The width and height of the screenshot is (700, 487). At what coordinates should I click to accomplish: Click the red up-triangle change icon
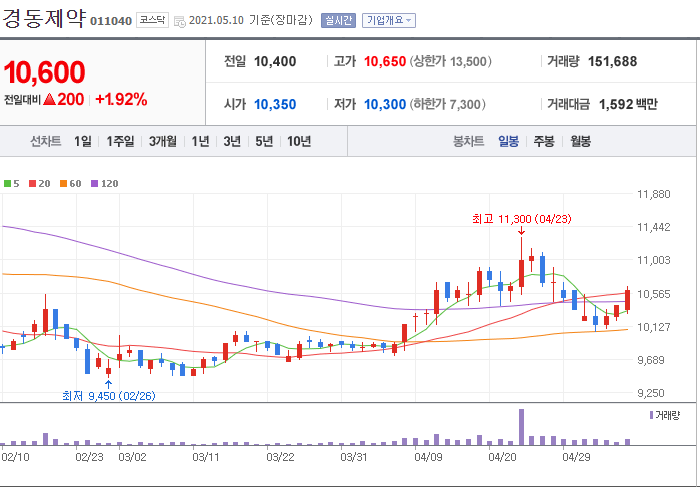(50, 99)
